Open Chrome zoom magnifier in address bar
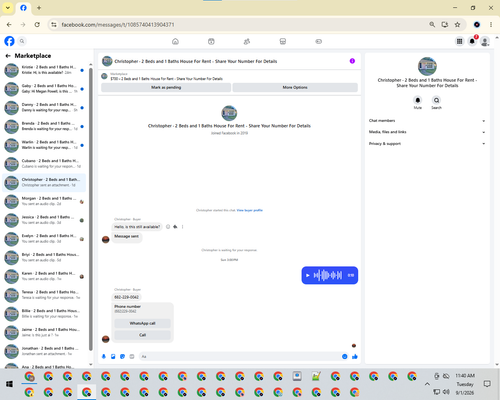 [x=432, y=24]
